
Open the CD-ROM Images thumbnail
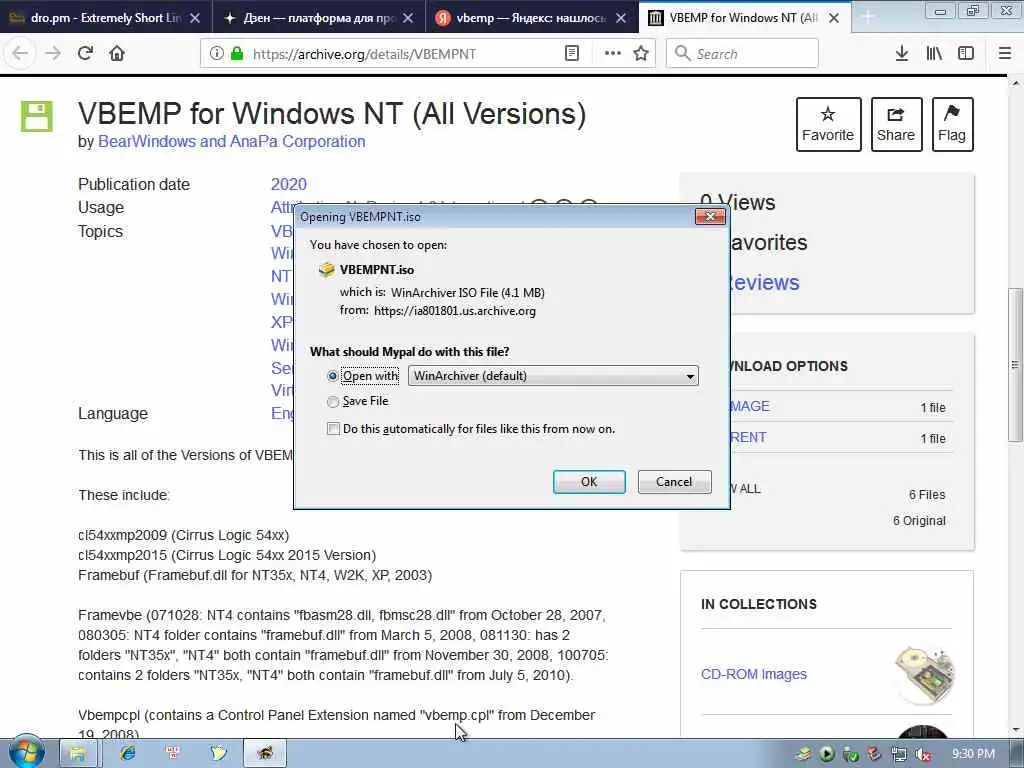tap(923, 674)
